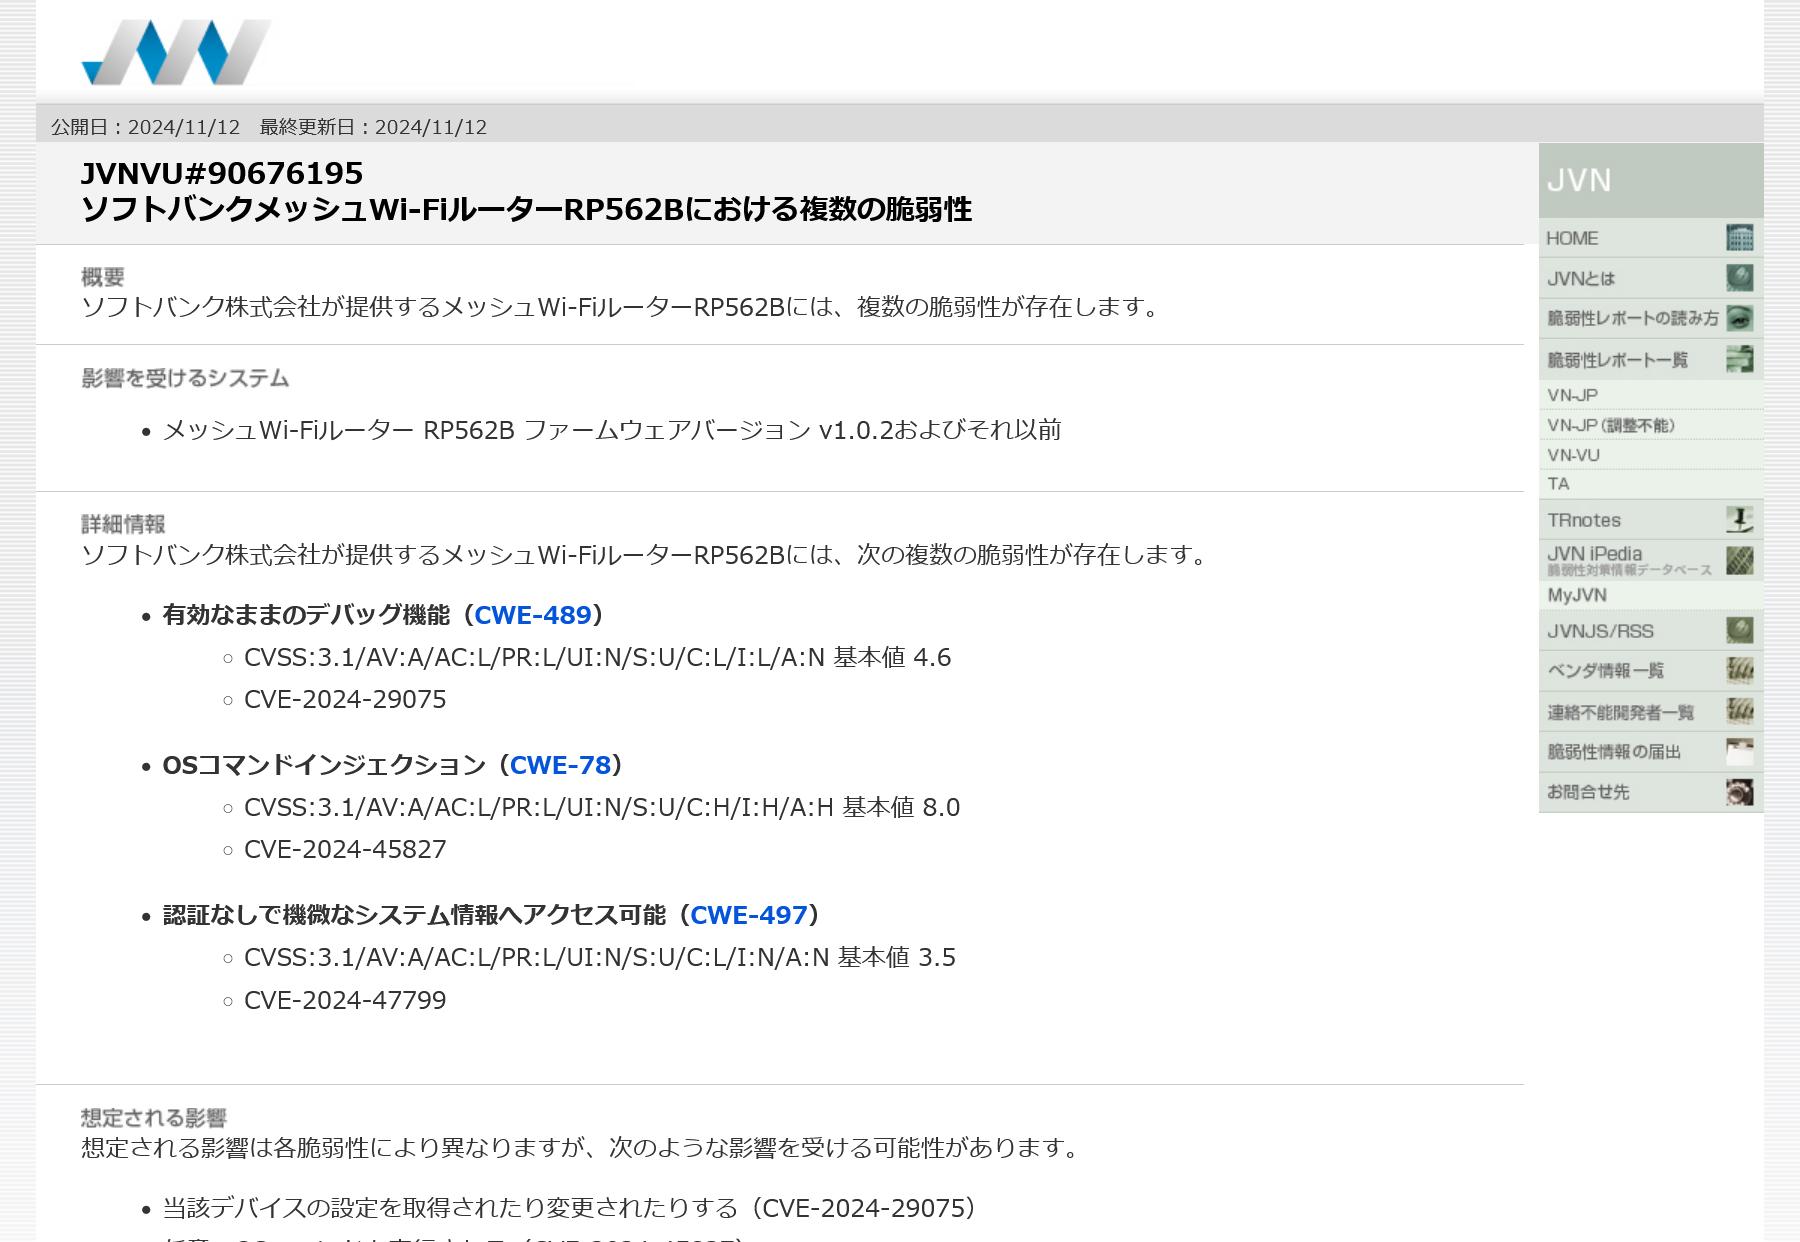Open 脆弱性情報の届出 from the sidebar
Image resolution: width=1800 pixels, height=1242 pixels.
pyautogui.click(x=1651, y=752)
